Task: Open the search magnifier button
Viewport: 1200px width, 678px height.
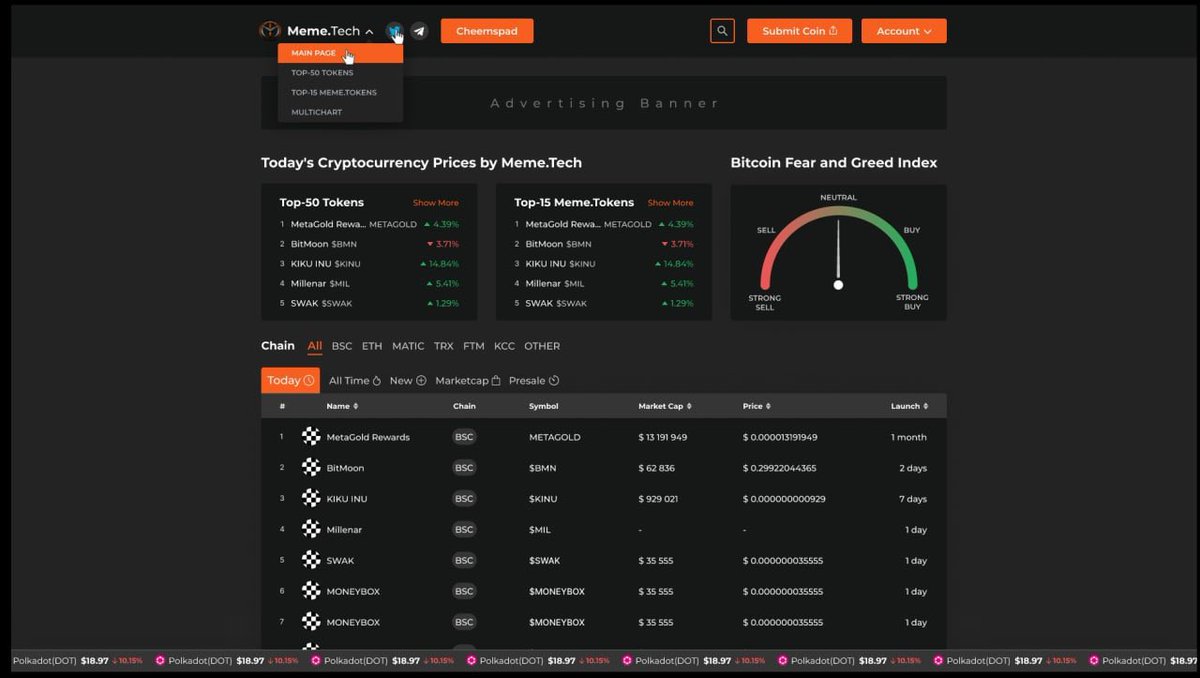Action: point(722,31)
